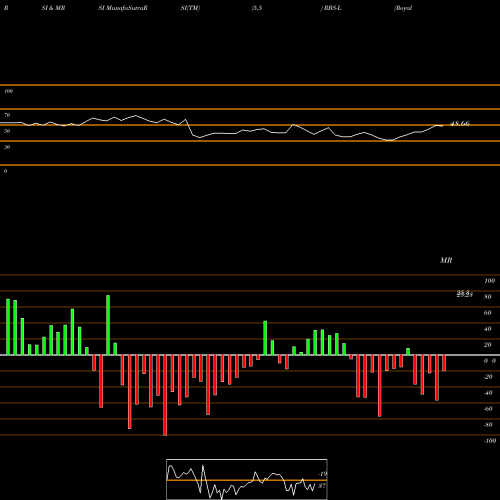Click the 'SI & MR' header text

53,8
